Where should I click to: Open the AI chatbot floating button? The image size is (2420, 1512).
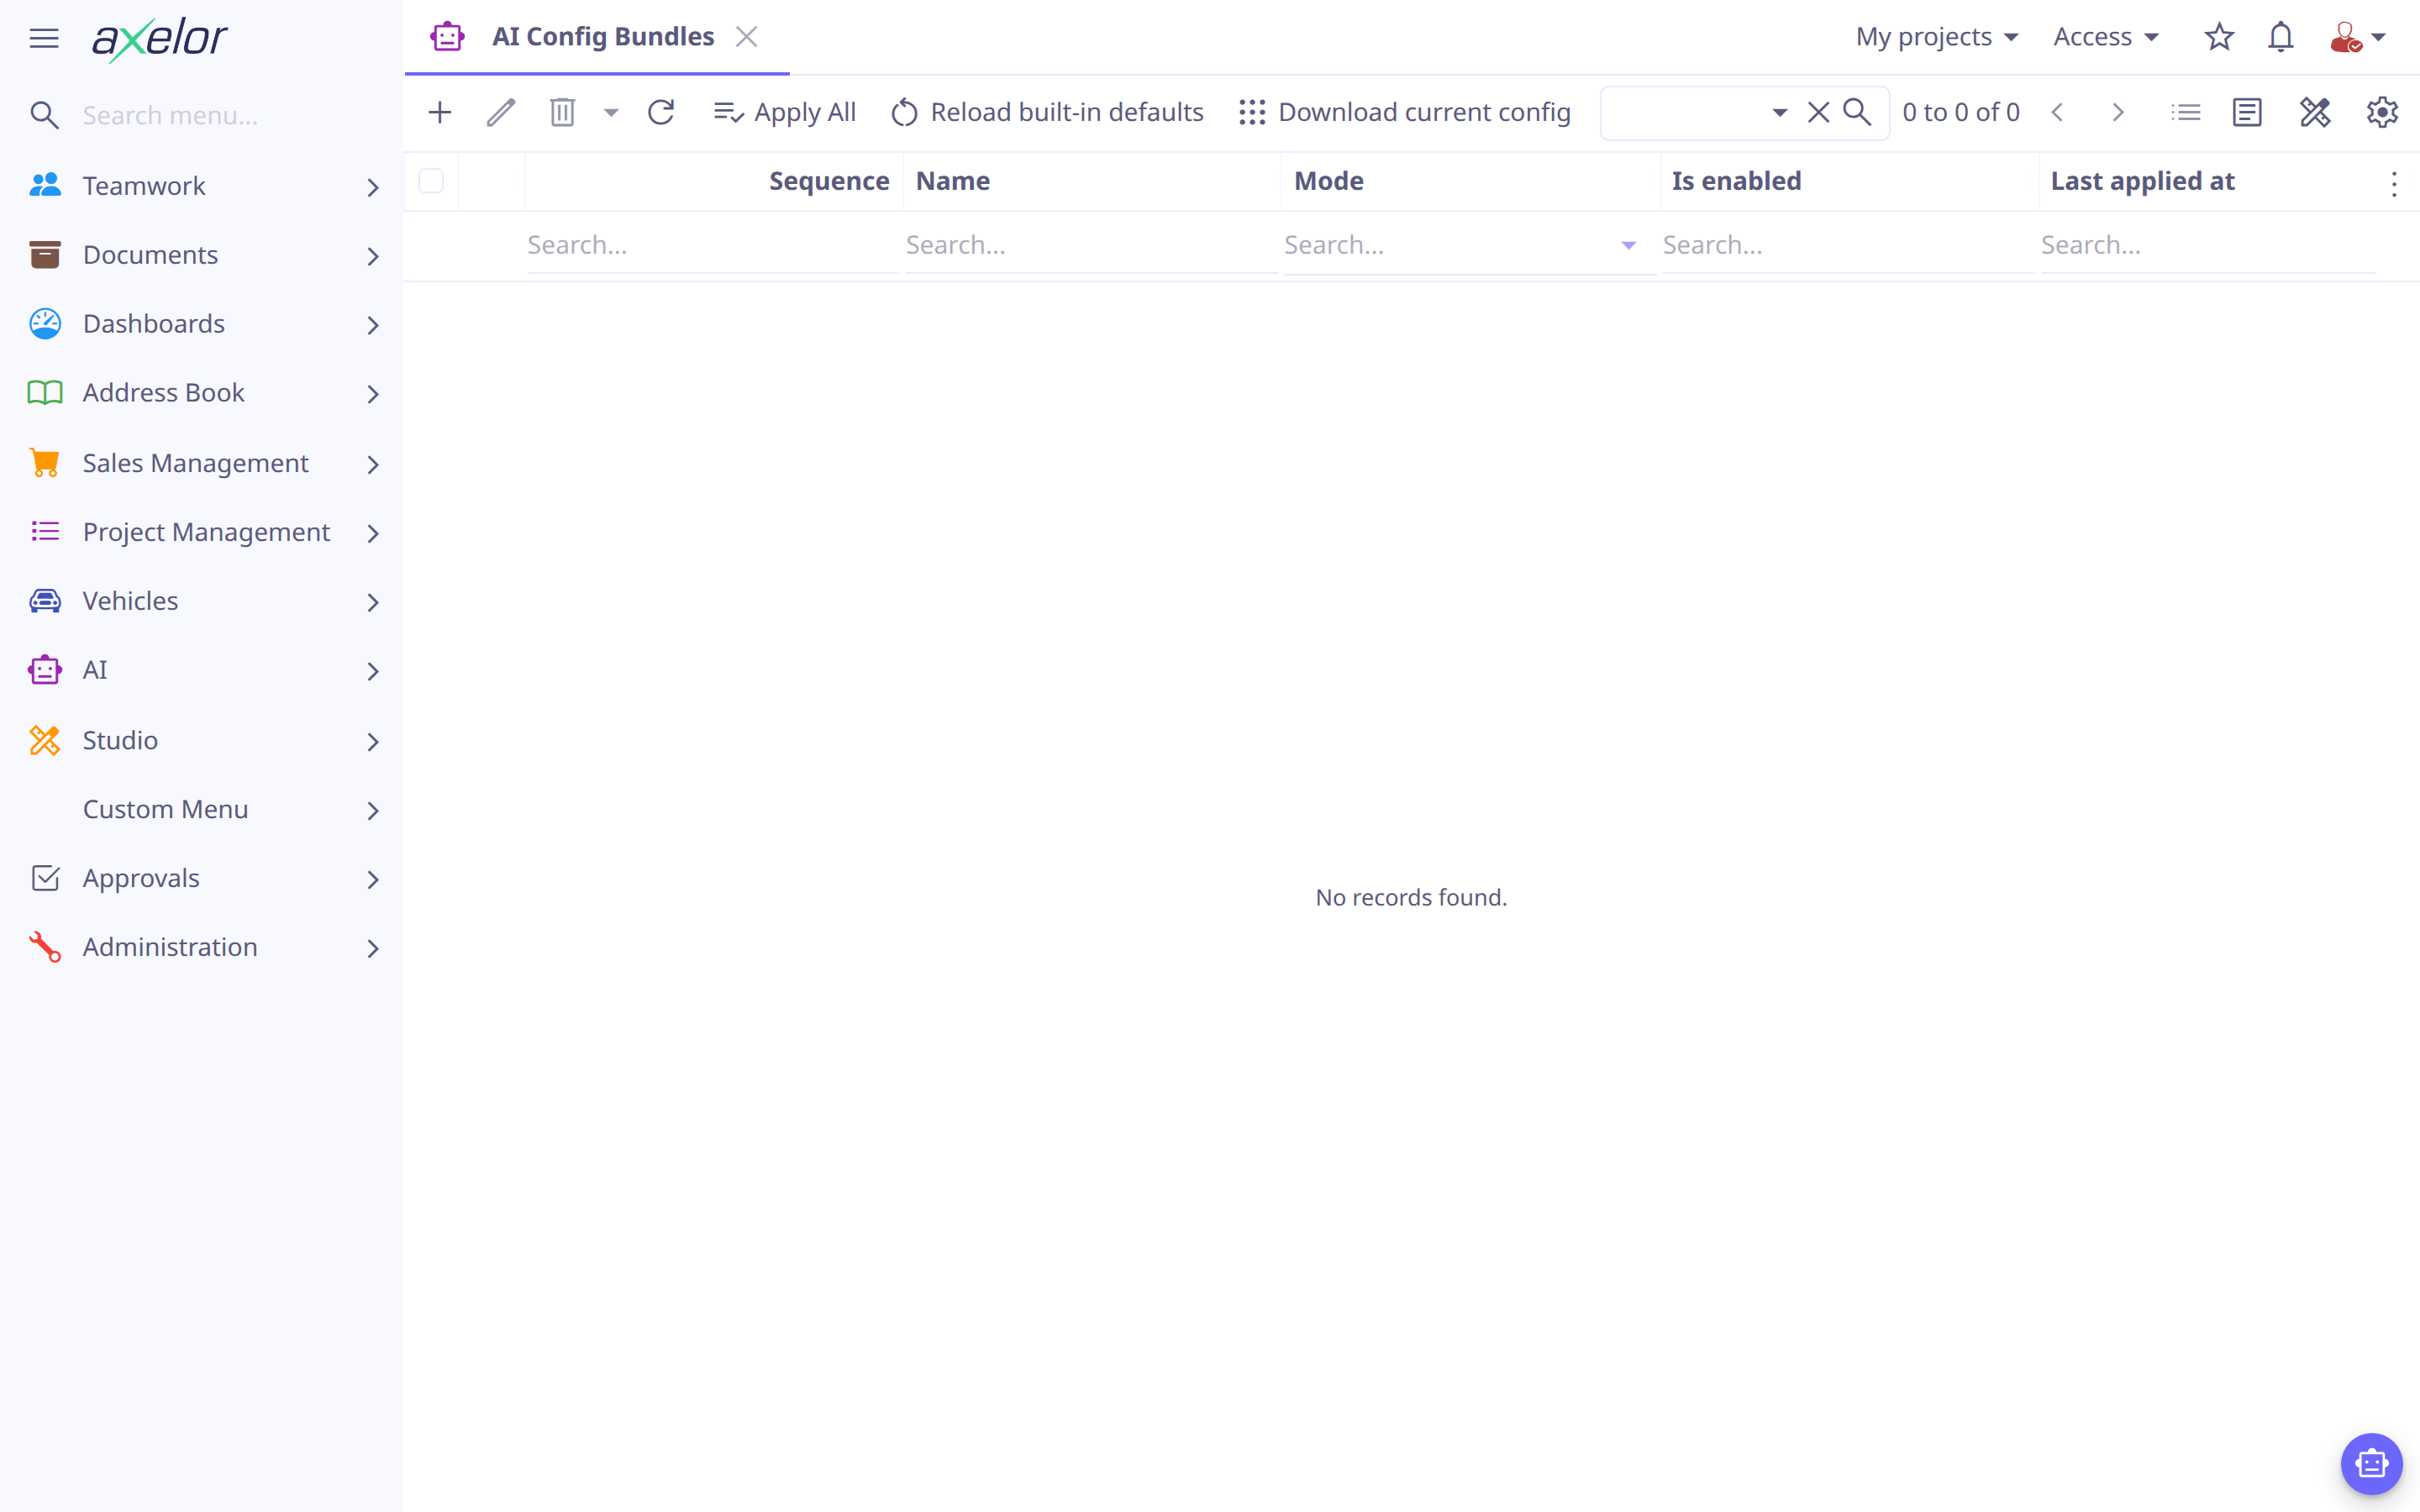pyautogui.click(x=2371, y=1464)
